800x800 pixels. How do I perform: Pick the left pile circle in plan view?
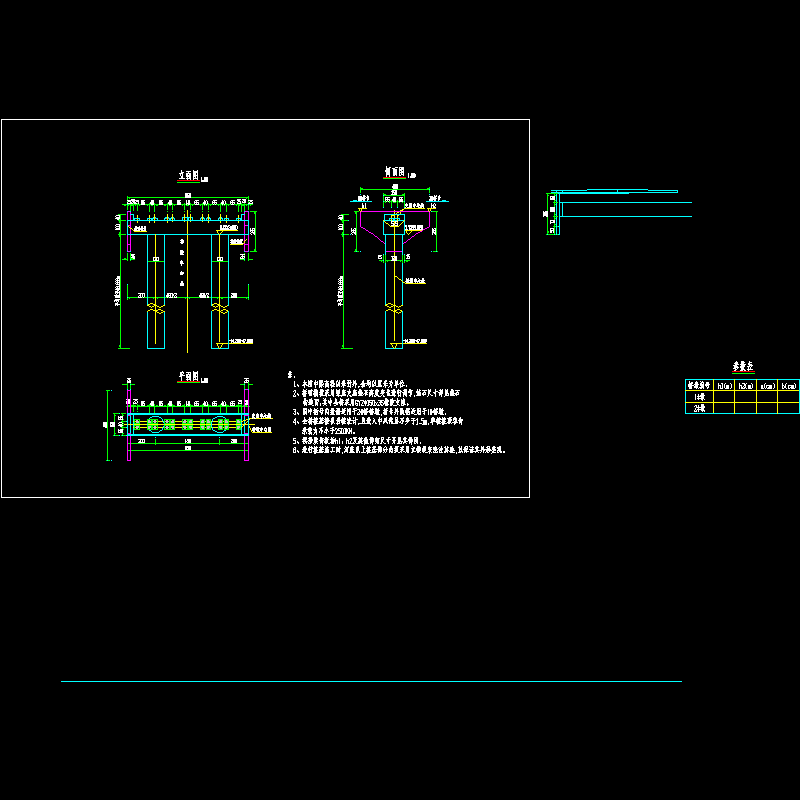click(x=156, y=424)
